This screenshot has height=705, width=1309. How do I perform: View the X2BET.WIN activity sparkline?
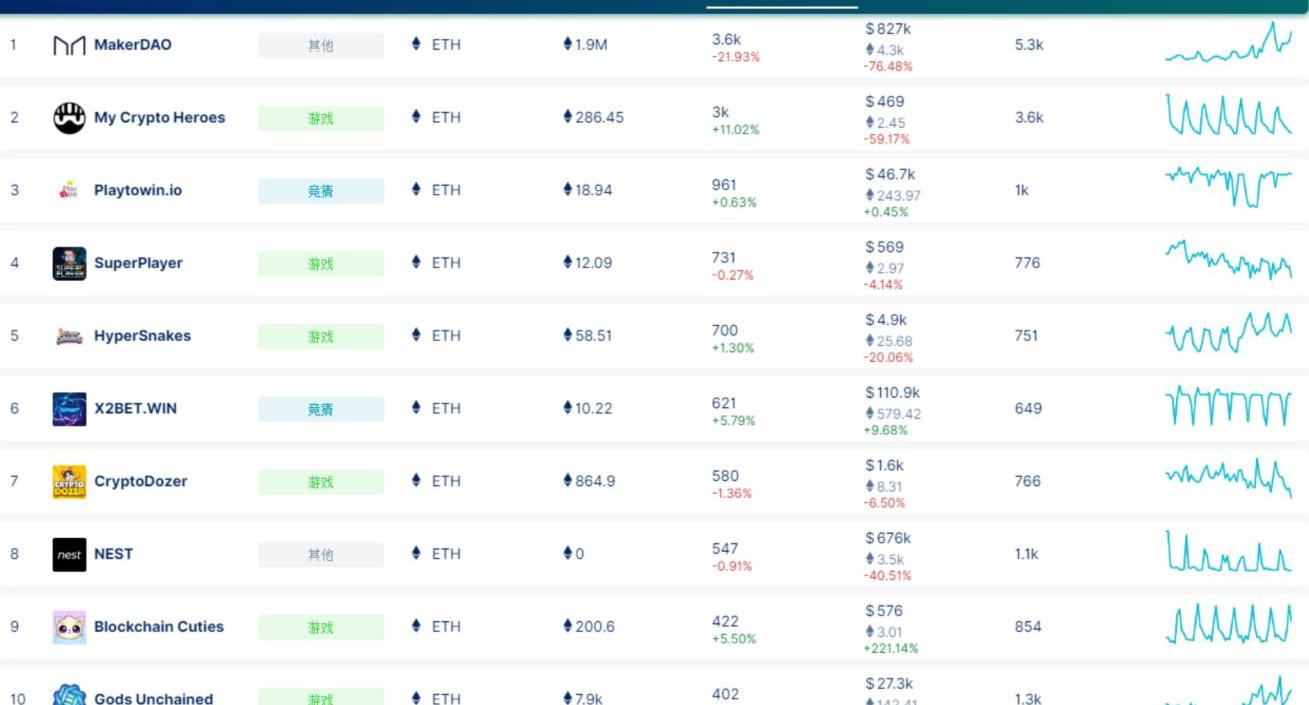click(x=1229, y=406)
